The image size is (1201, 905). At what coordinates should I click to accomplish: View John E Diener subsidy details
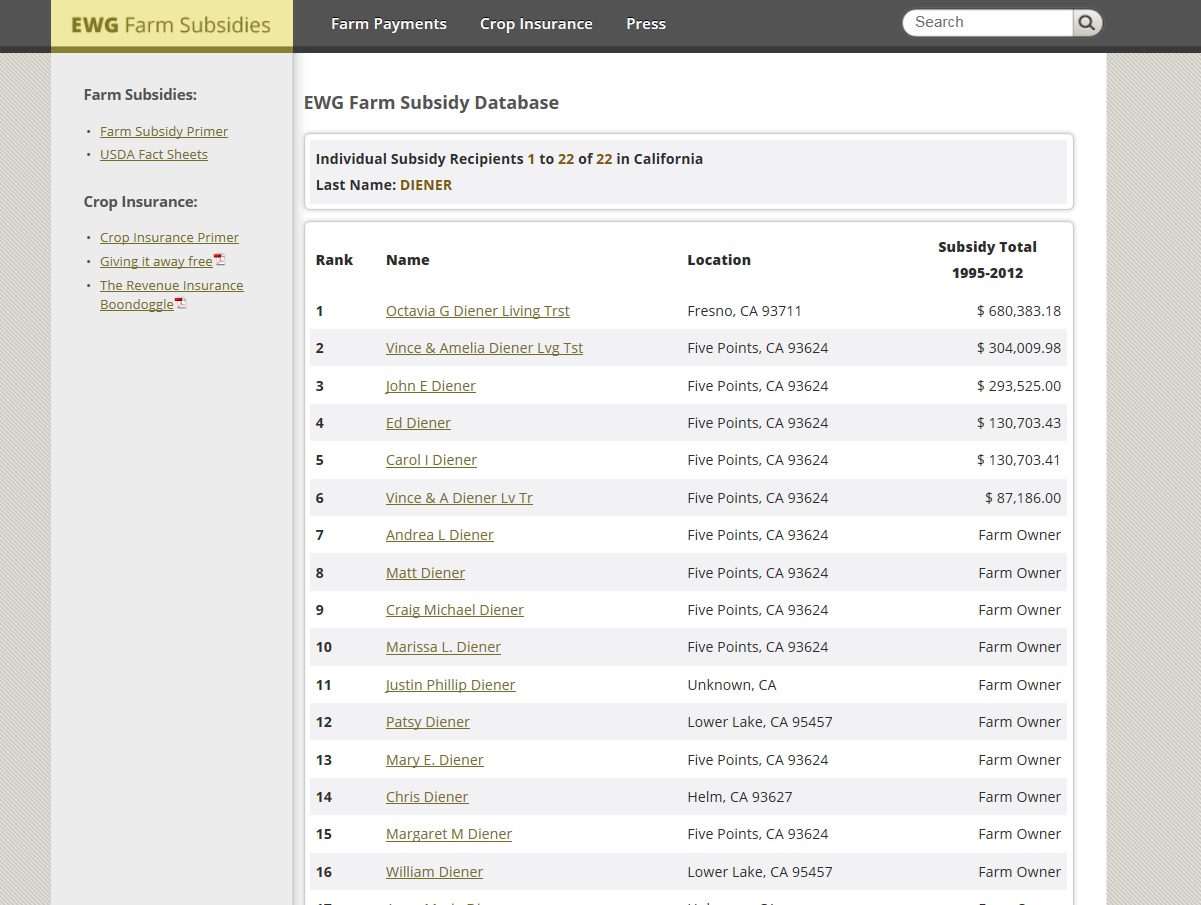430,386
